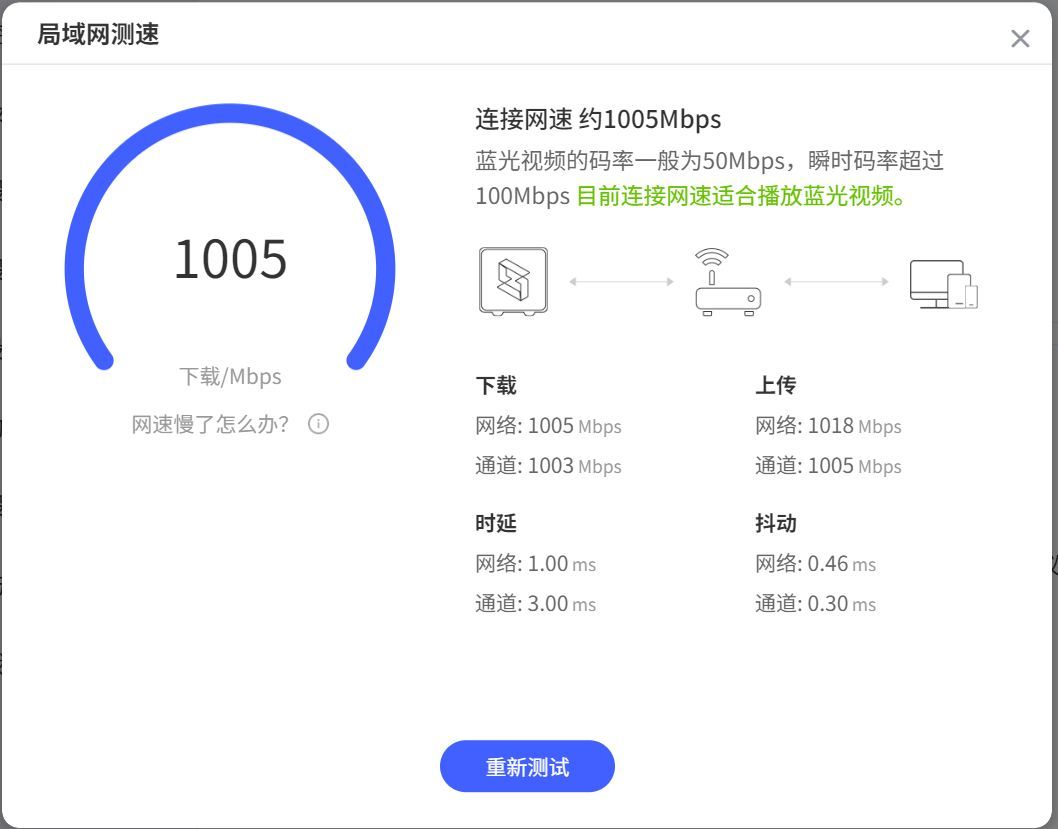Click the 下载/Mbps label under the gauge
The height and width of the screenshot is (829, 1058).
pos(232,376)
